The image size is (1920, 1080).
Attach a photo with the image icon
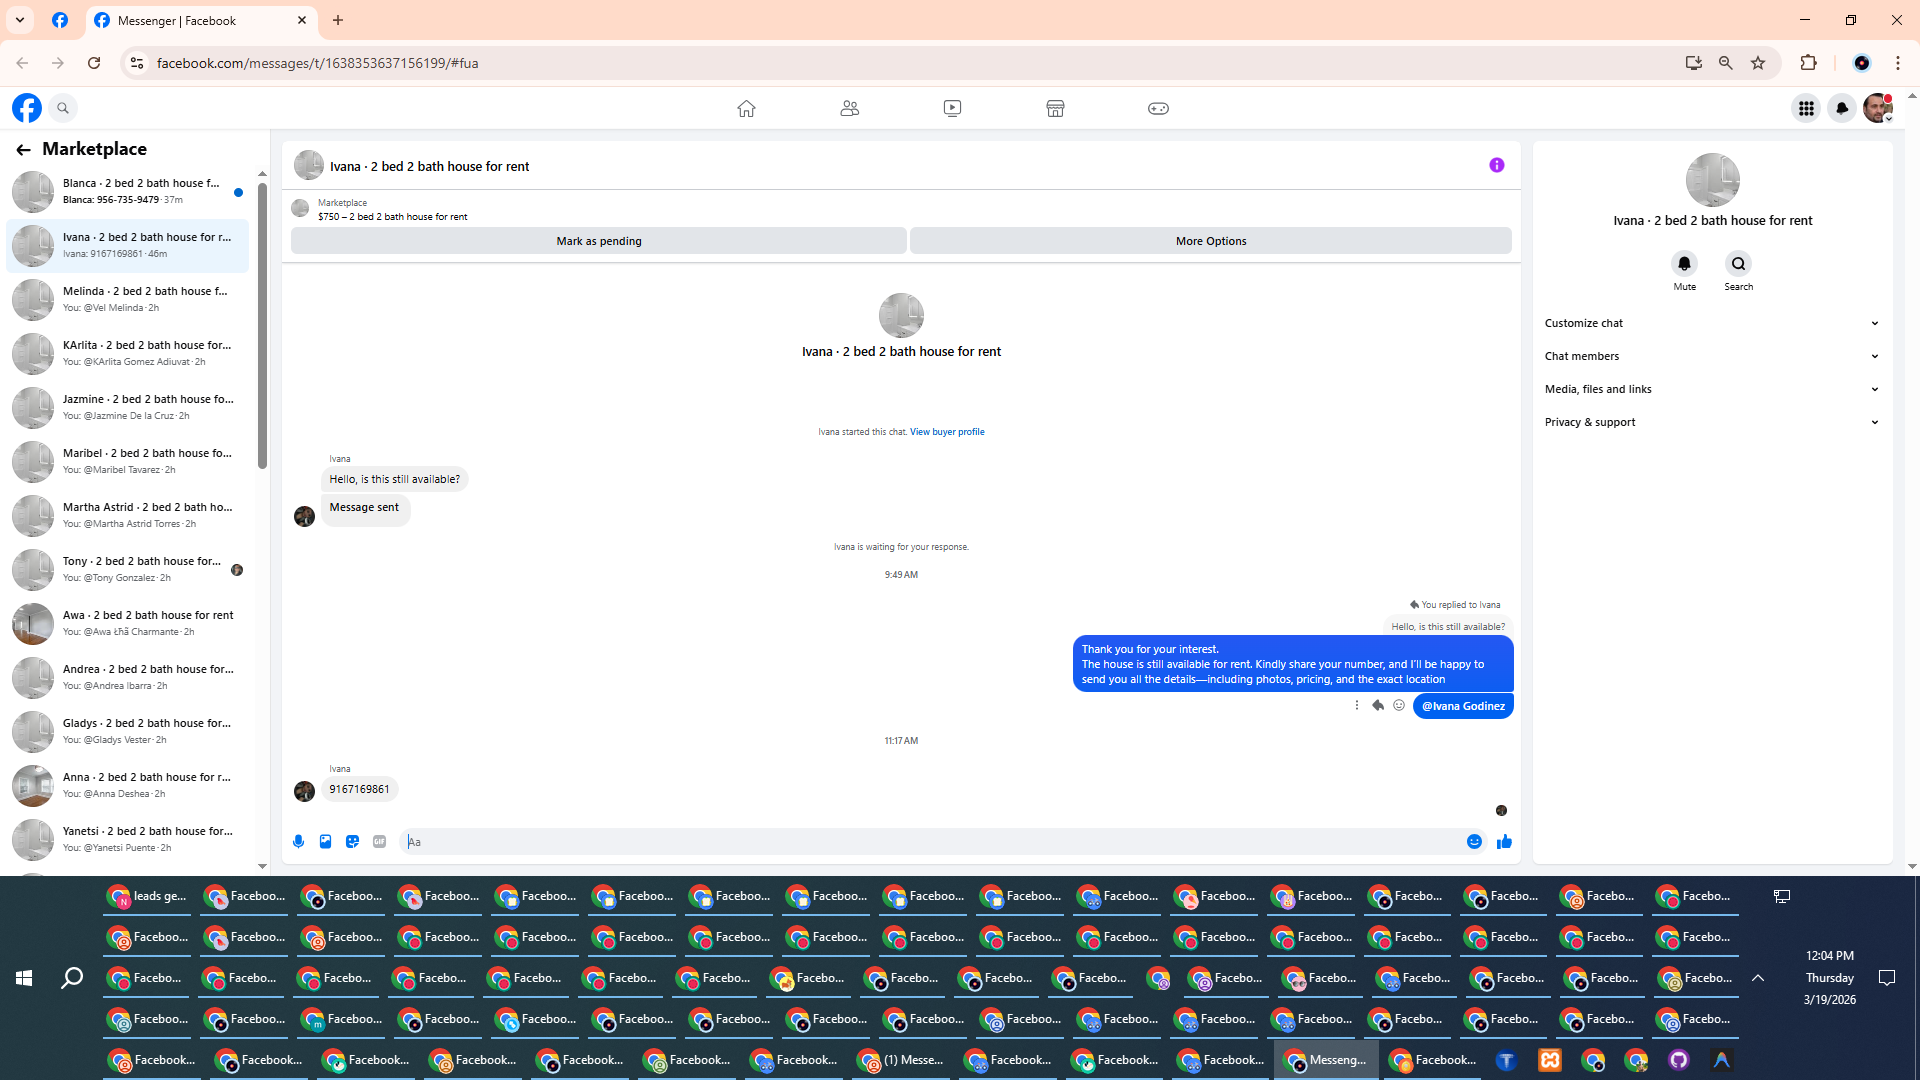pos(325,842)
